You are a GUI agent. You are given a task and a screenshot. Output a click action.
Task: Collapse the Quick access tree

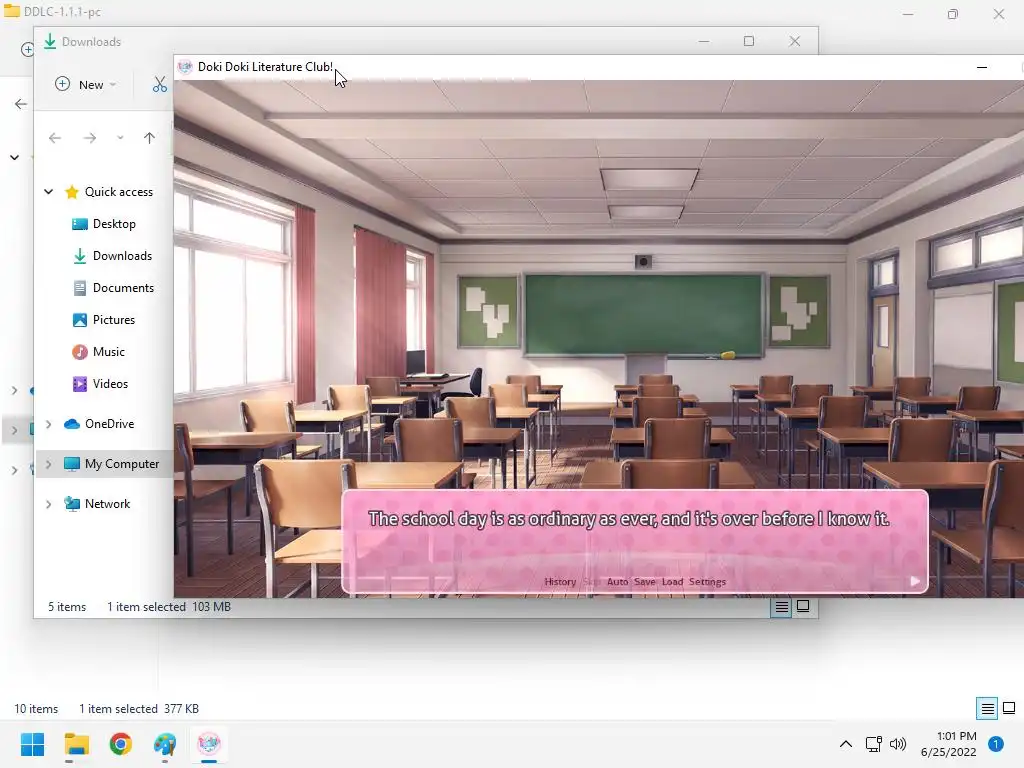48,191
